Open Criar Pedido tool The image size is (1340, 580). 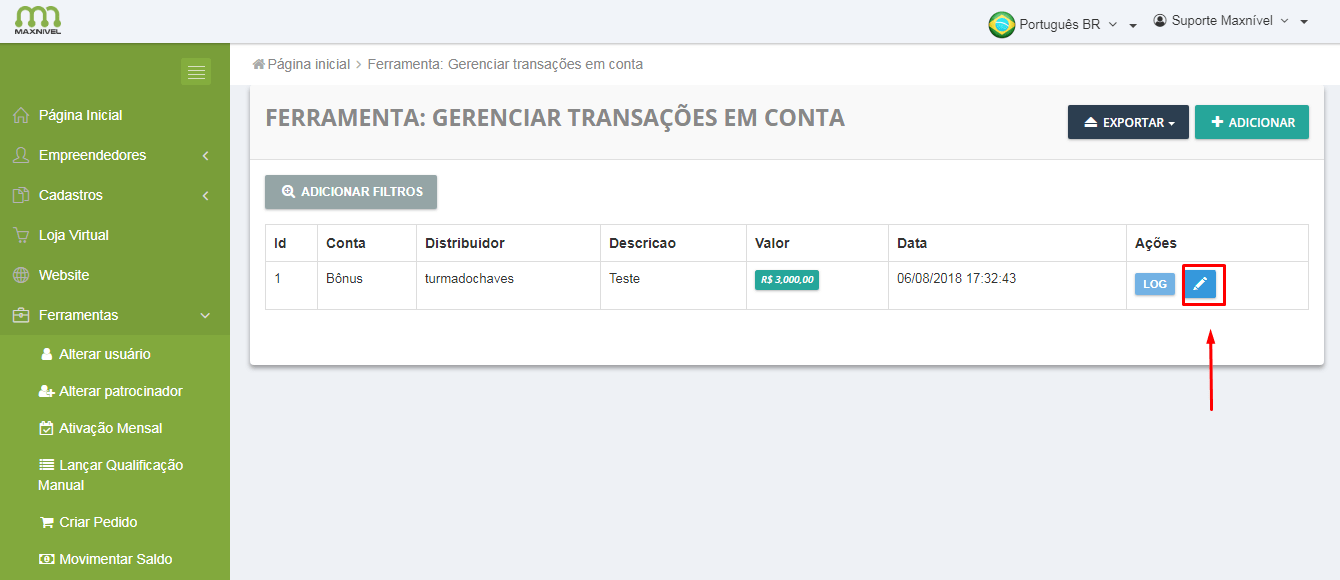coord(97,522)
